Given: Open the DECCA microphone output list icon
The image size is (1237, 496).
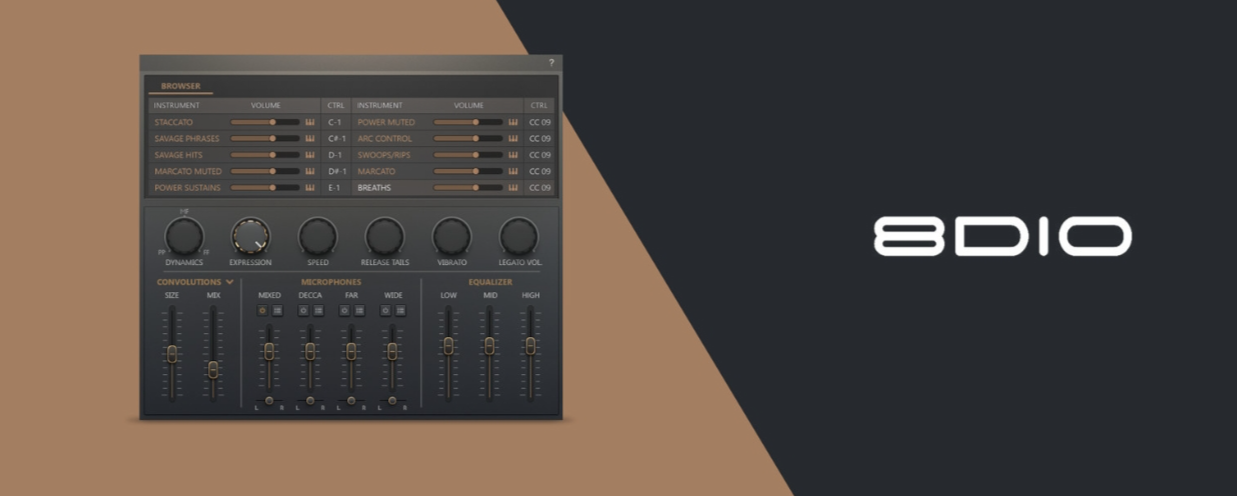Looking at the screenshot, I should coord(318,311).
